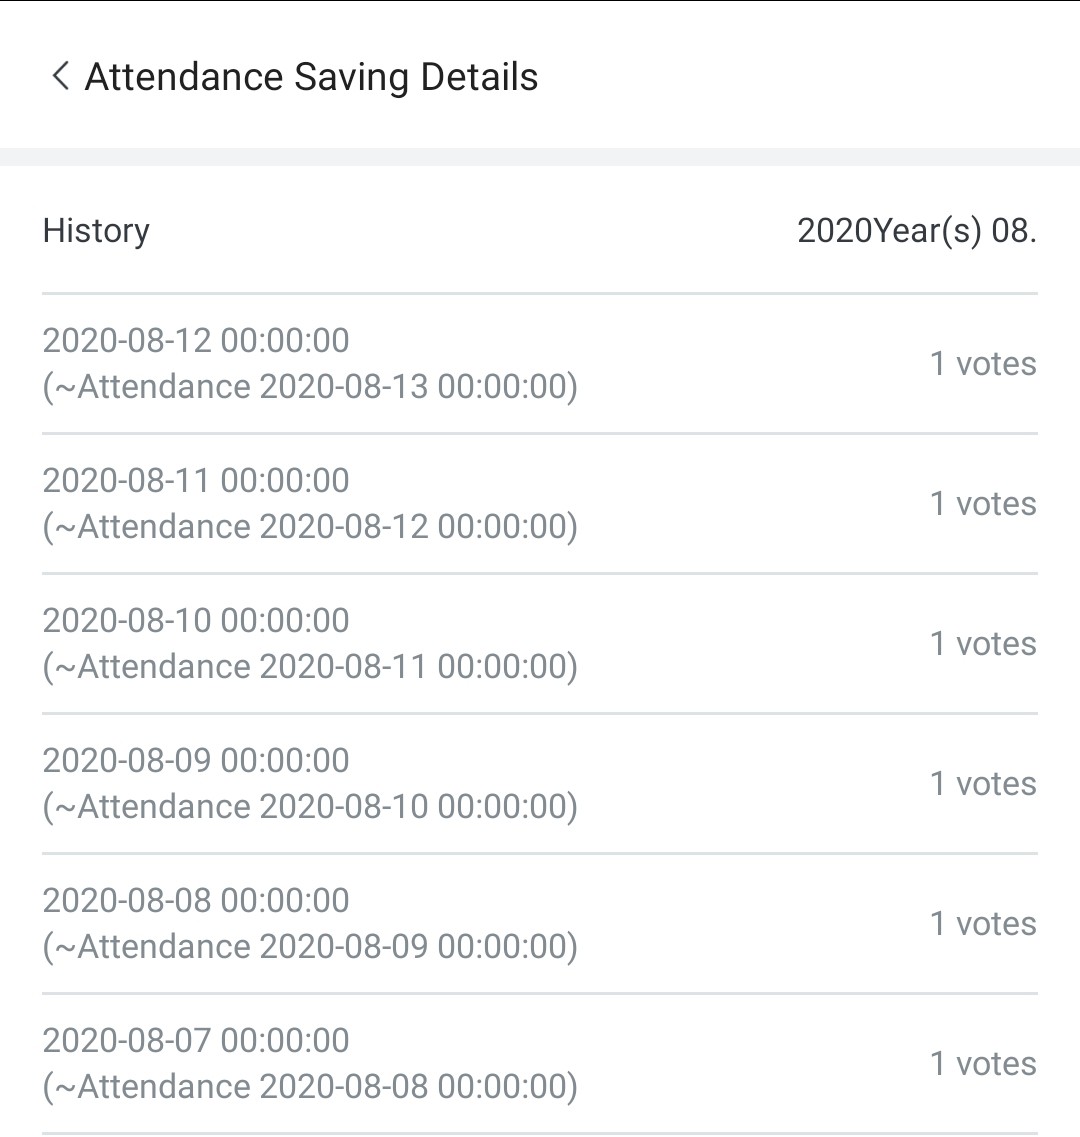Screen dimensions: 1080x1137
Task: Tap 1 votes beside the 2020-08-12 entry
Action: click(x=983, y=363)
